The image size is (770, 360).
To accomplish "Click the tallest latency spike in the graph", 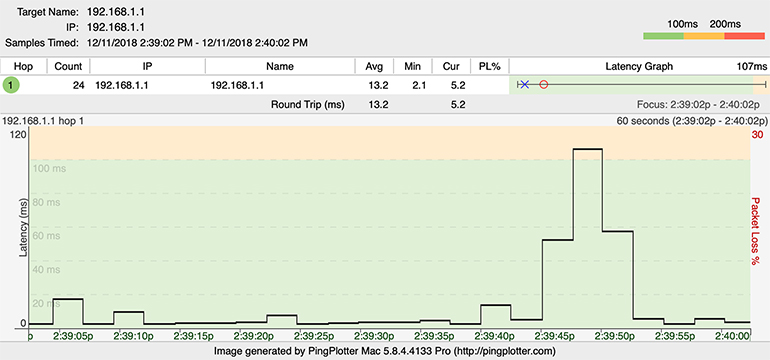I will point(588,148).
